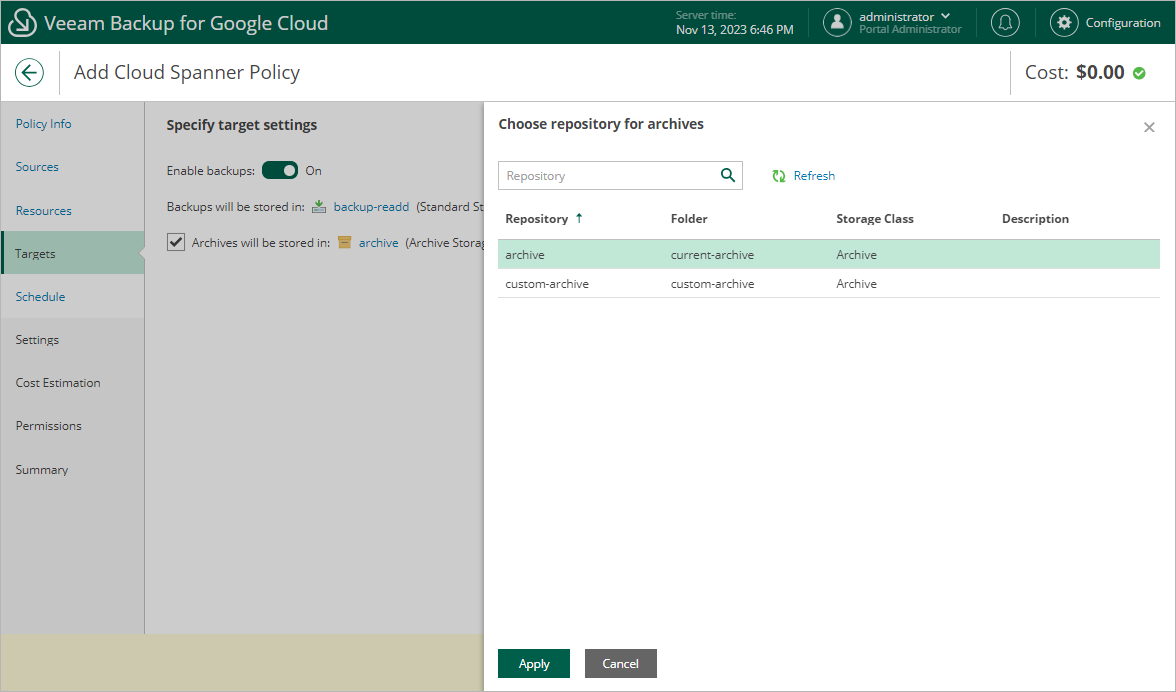This screenshot has width=1176, height=692.
Task: Open the Permissions step
Action: click(49, 426)
